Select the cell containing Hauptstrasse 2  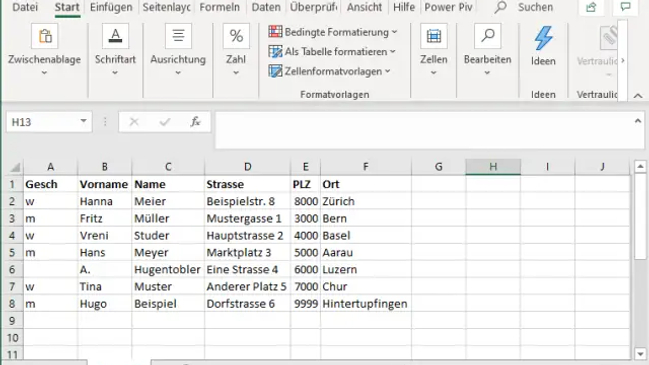pos(248,235)
